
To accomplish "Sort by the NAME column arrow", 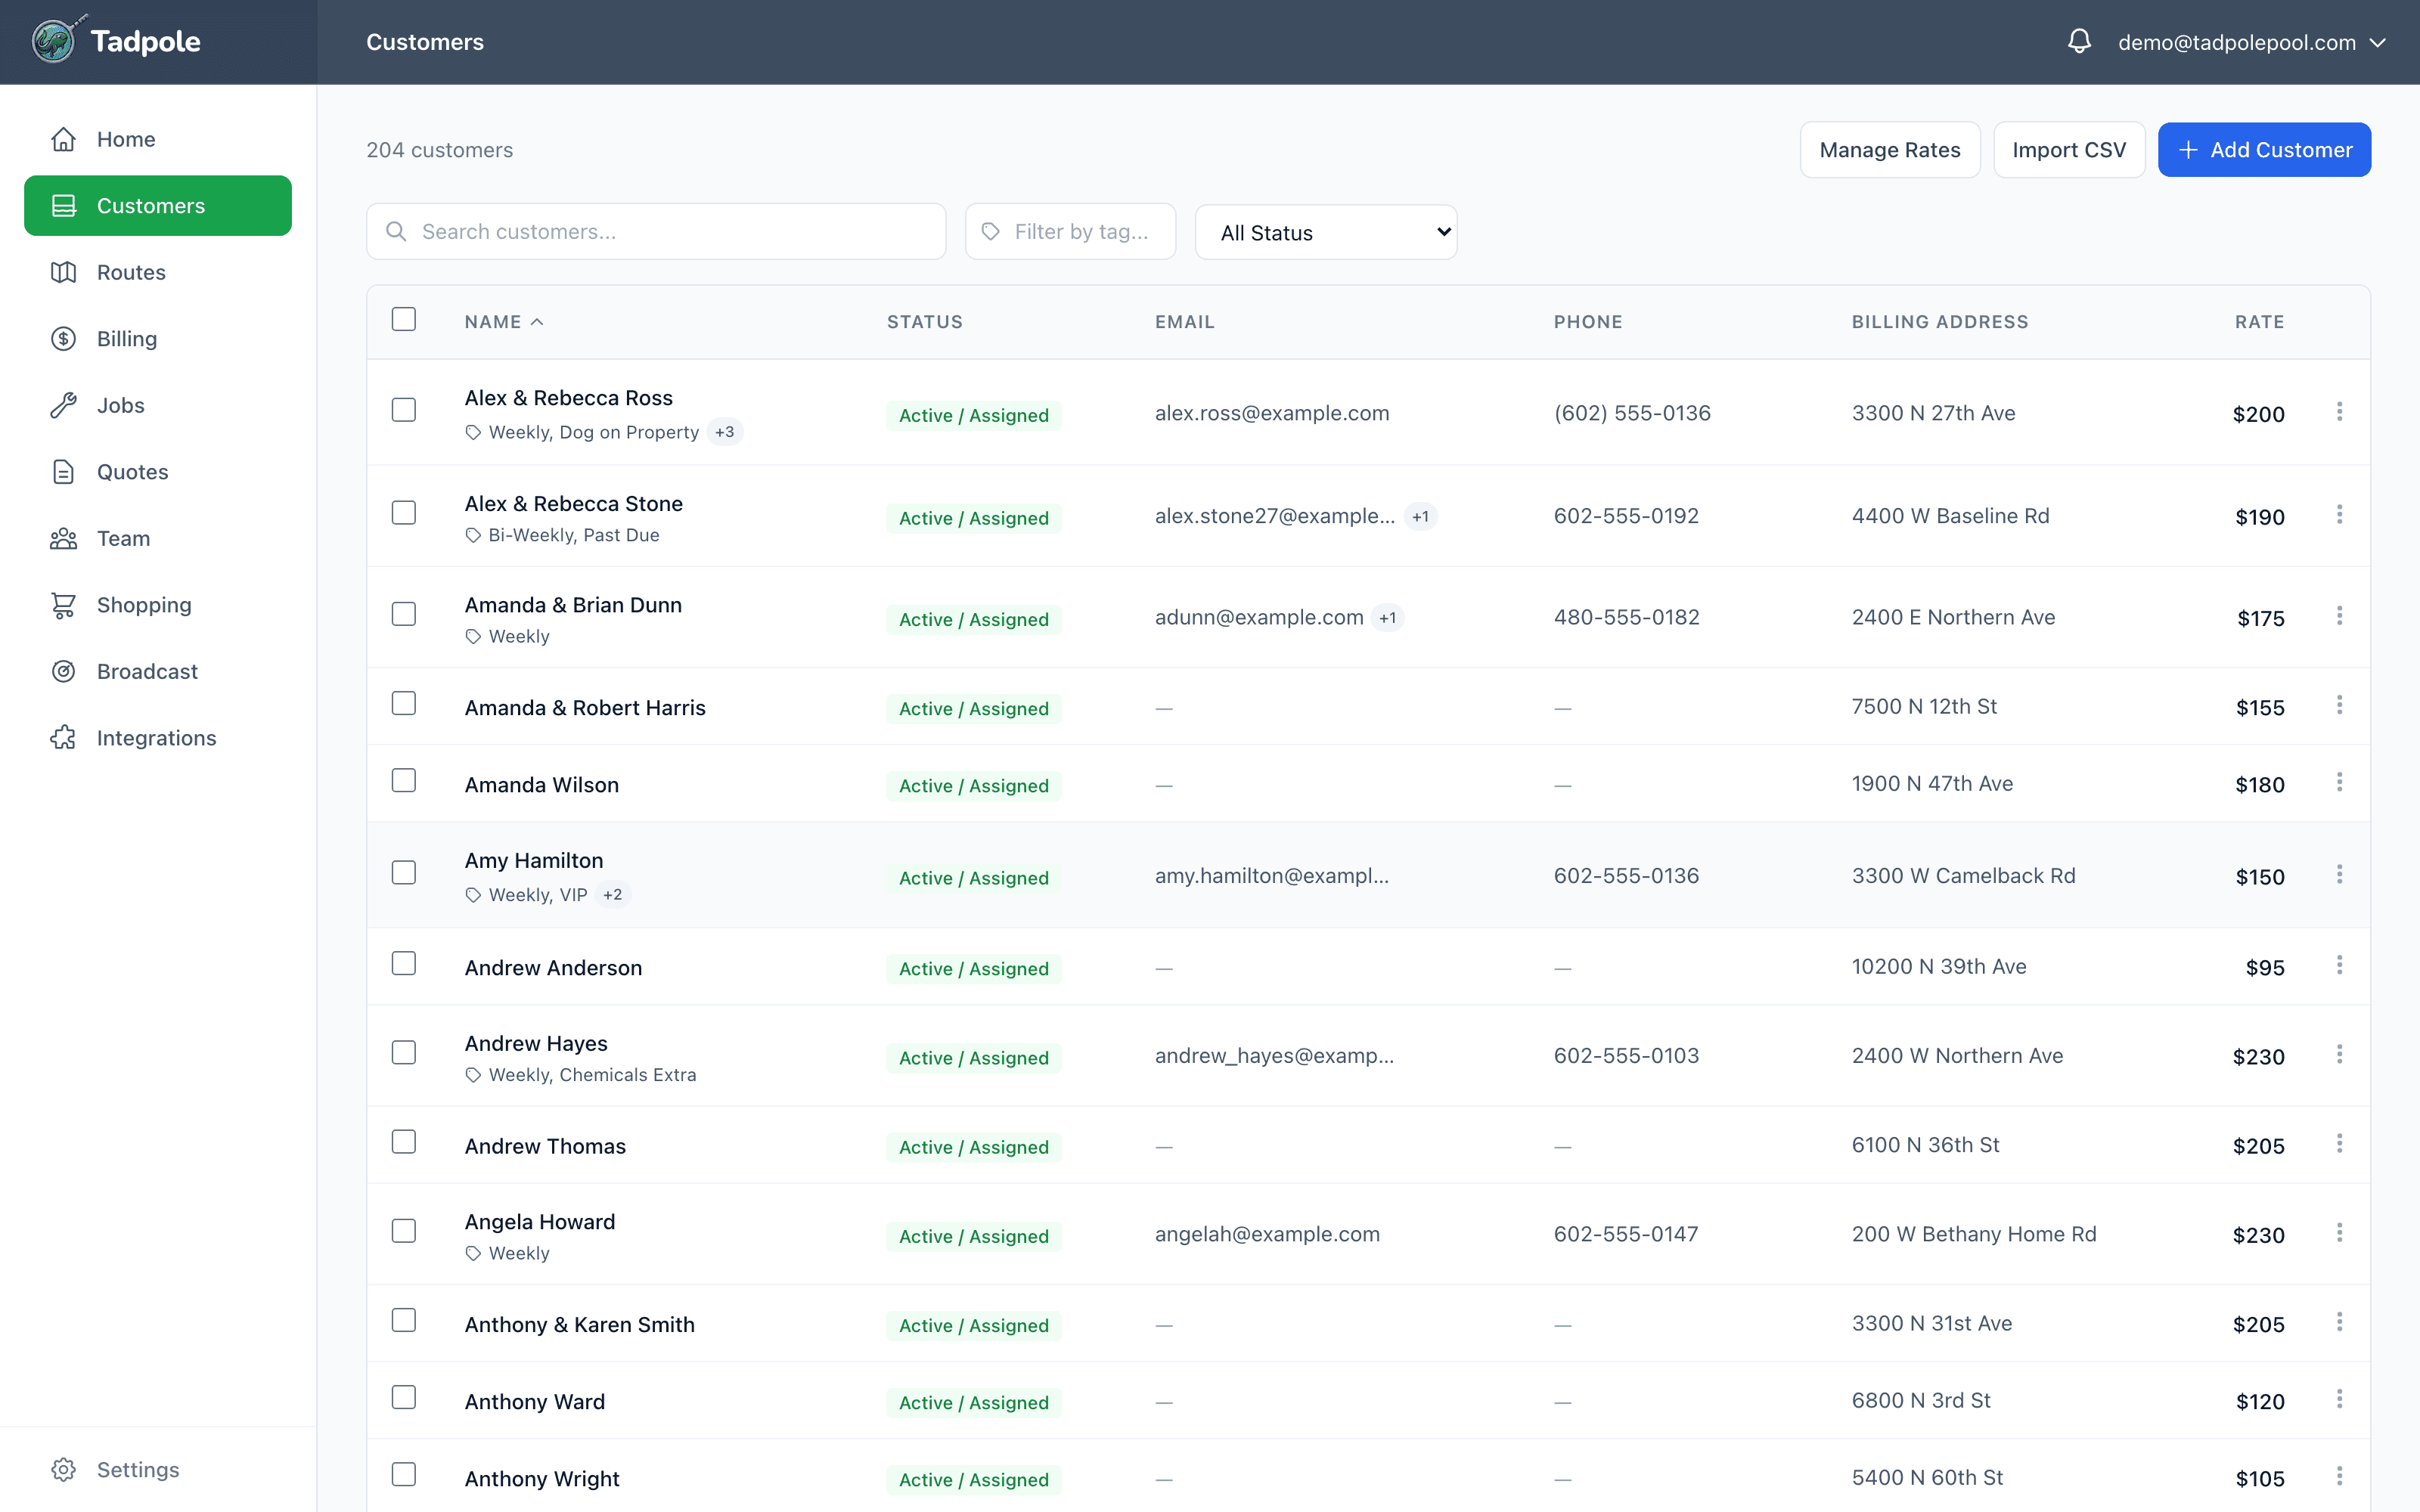I will [537, 322].
